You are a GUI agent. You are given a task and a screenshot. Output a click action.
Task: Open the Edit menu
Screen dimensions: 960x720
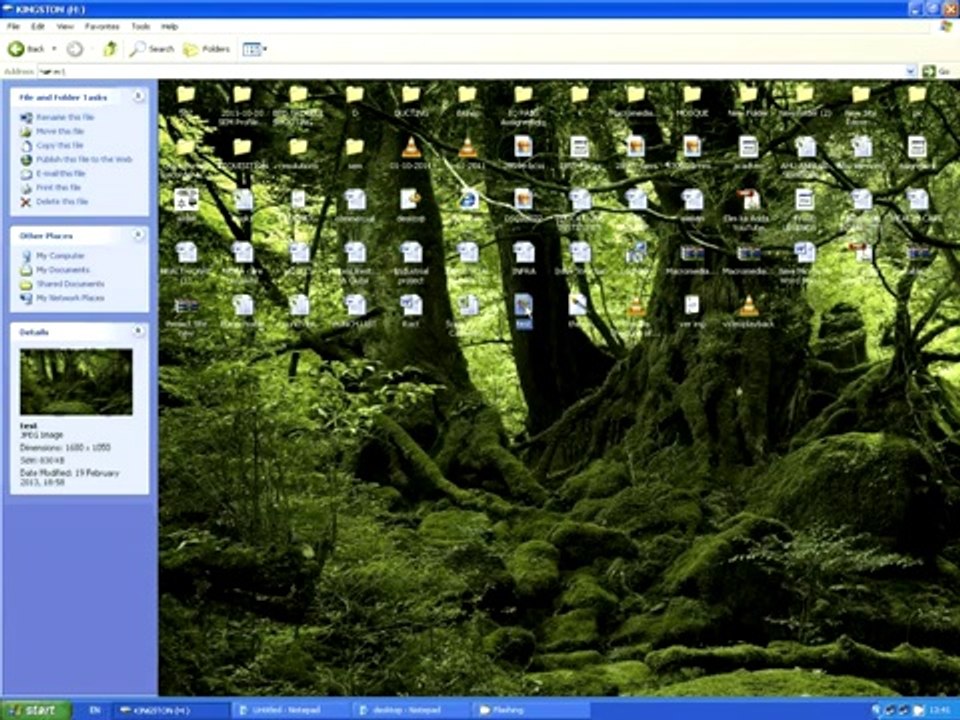[x=38, y=26]
